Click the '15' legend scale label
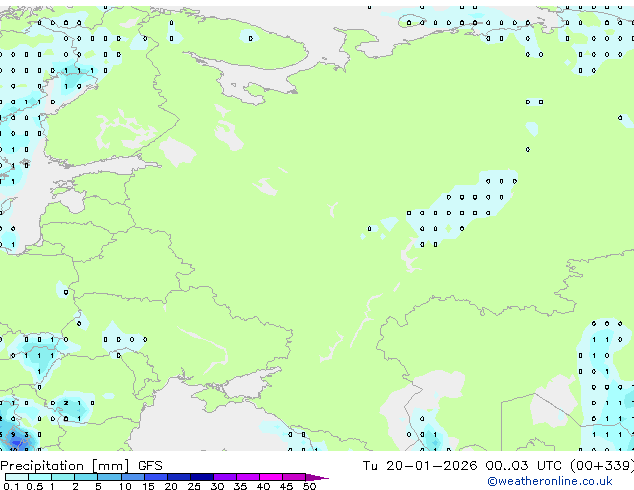 [148, 486]
